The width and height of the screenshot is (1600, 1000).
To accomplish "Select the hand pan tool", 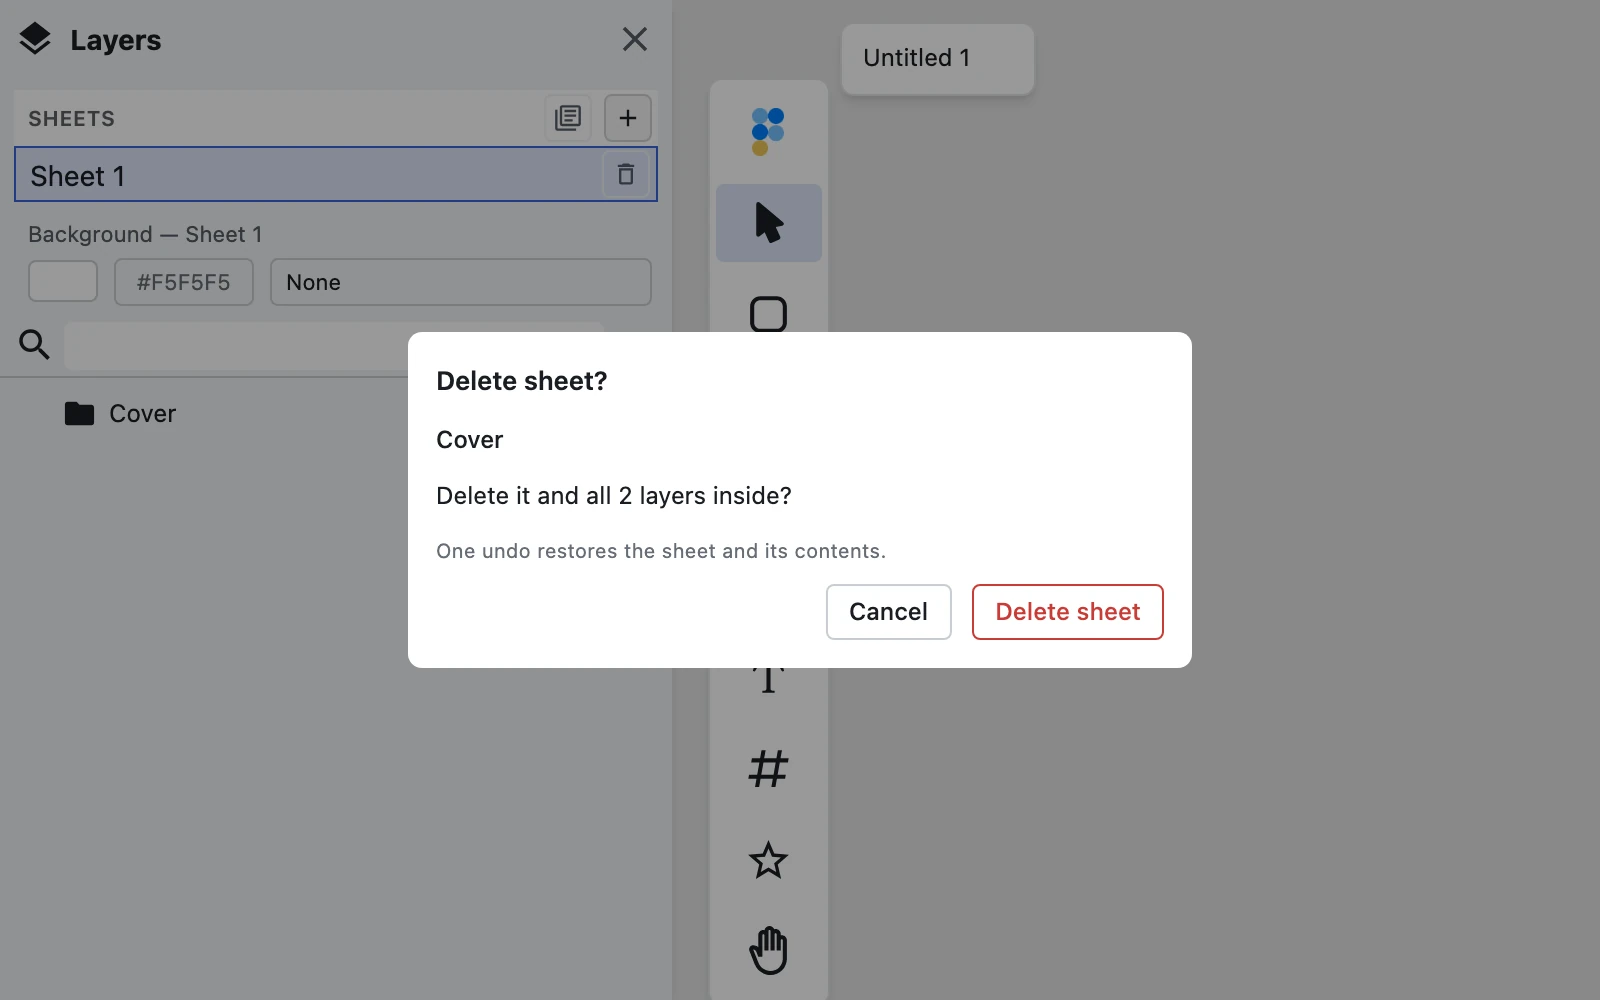I will (768, 950).
